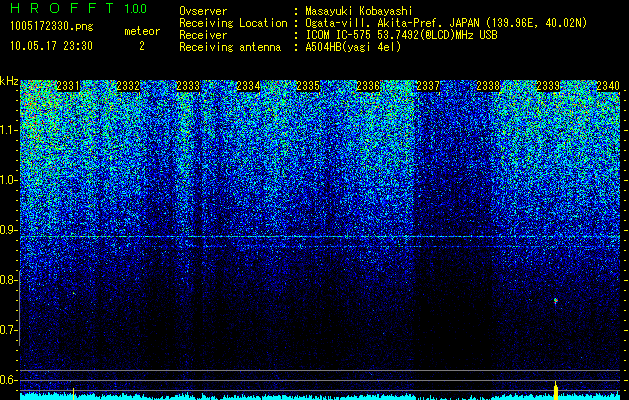This screenshot has width=629, height=400.
Task: Click the thin yellow detection tick near 2331
Action: [73, 394]
